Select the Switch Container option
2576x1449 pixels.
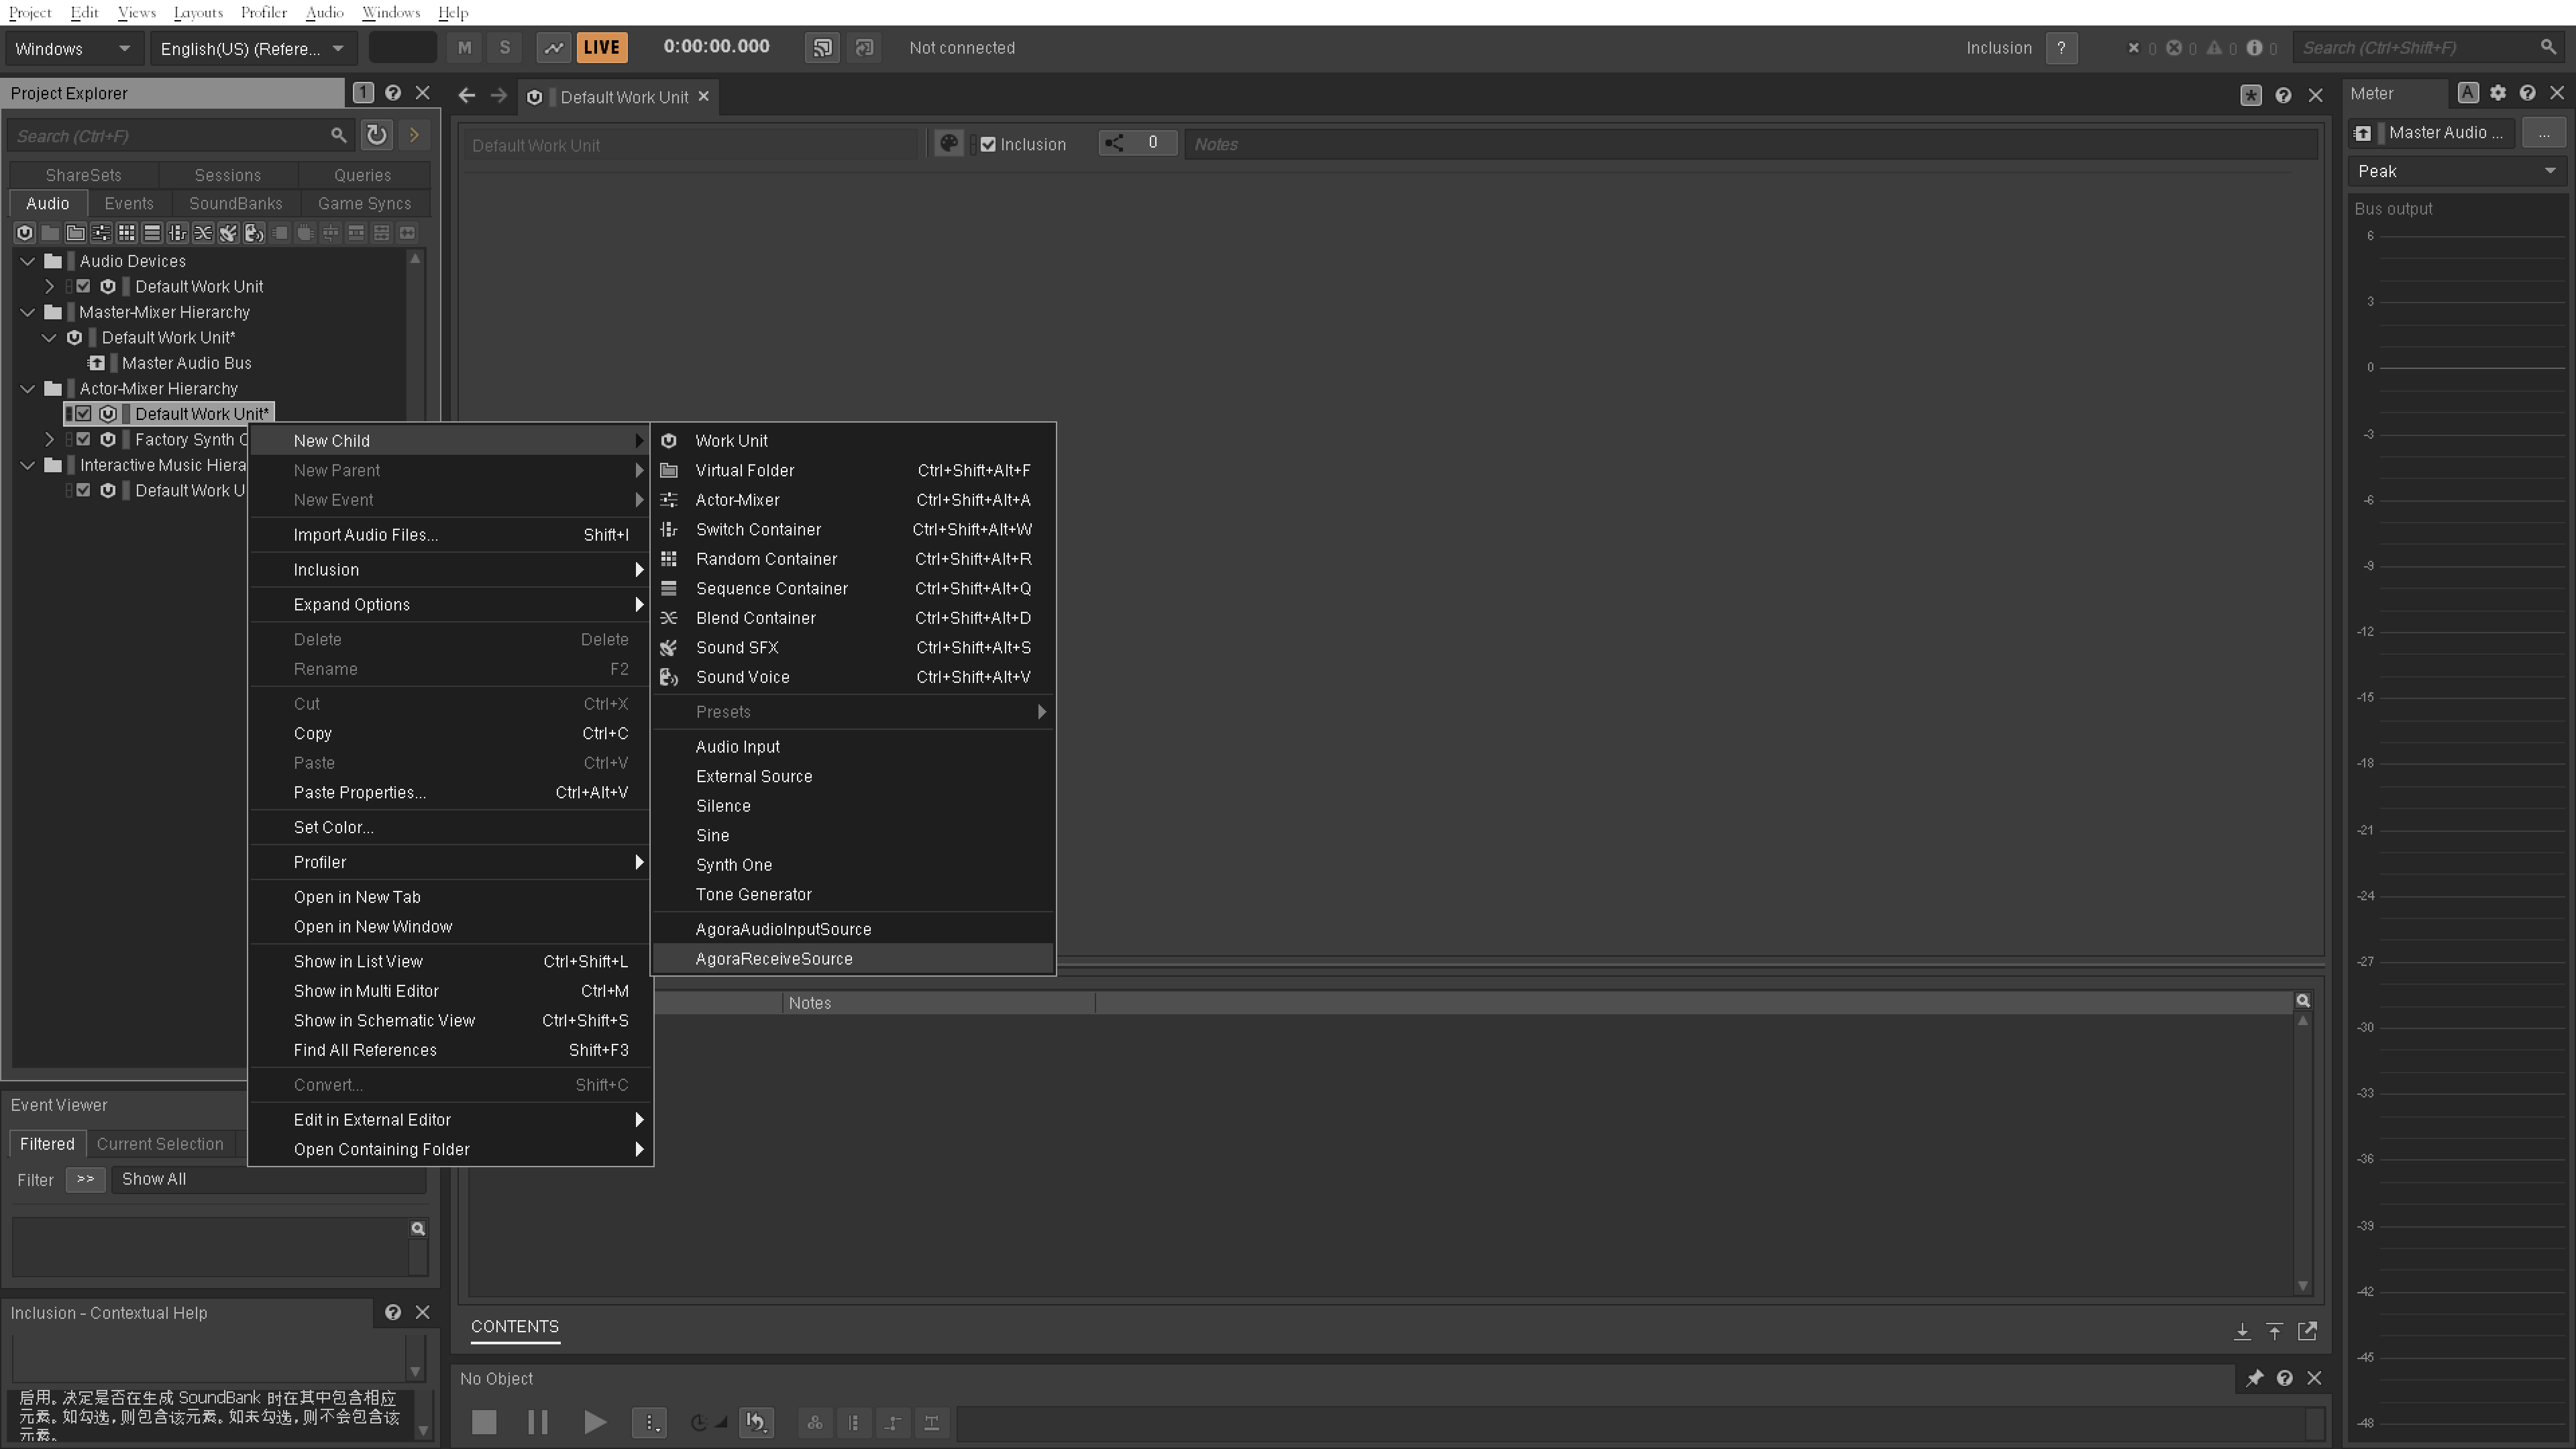[x=759, y=529]
